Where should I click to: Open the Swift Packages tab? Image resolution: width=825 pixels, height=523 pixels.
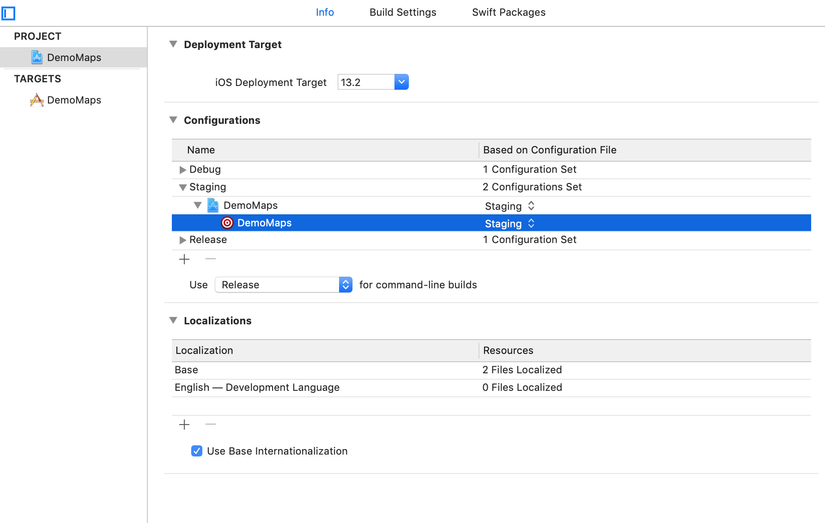509,13
